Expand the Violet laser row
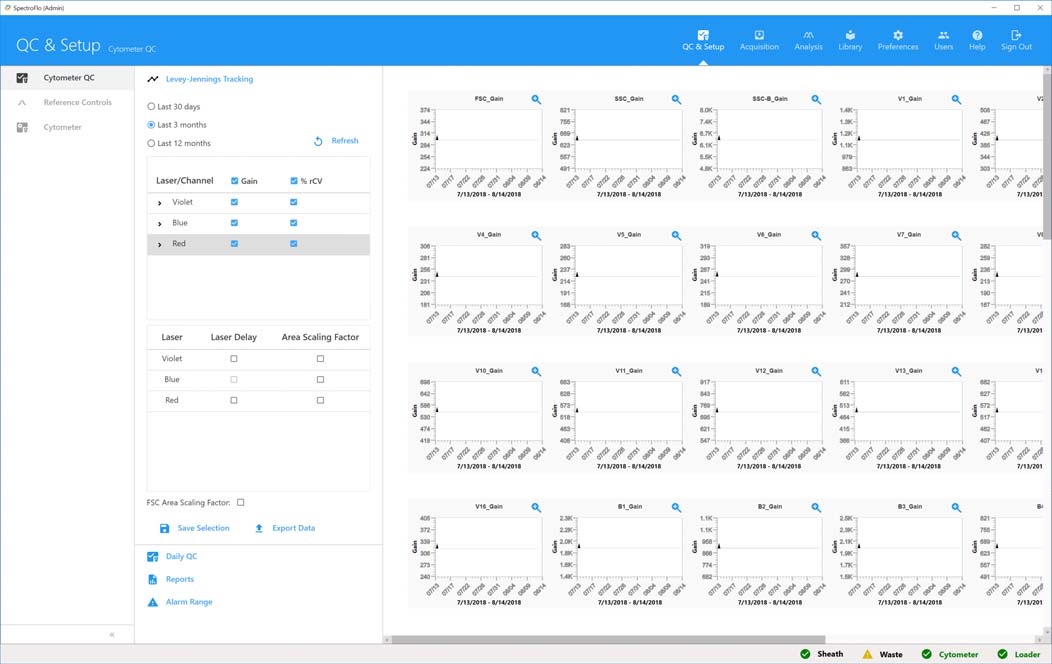Screen dimensions: 1052x664 pyautogui.click(x=160, y=203)
